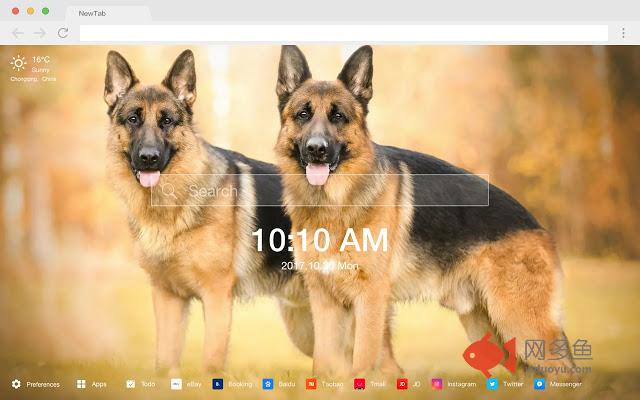This screenshot has height=400, width=640.
Task: Click the 2017 date text under the clock
Action: click(x=320, y=266)
